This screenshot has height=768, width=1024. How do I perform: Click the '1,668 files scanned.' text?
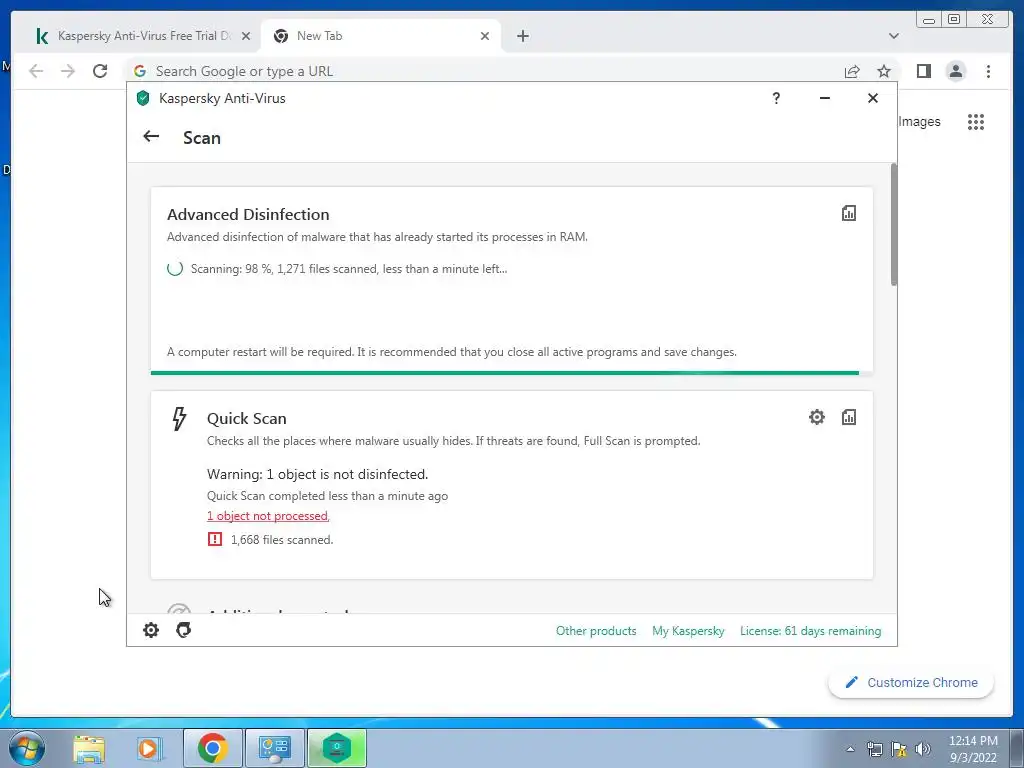pyautogui.click(x=282, y=540)
